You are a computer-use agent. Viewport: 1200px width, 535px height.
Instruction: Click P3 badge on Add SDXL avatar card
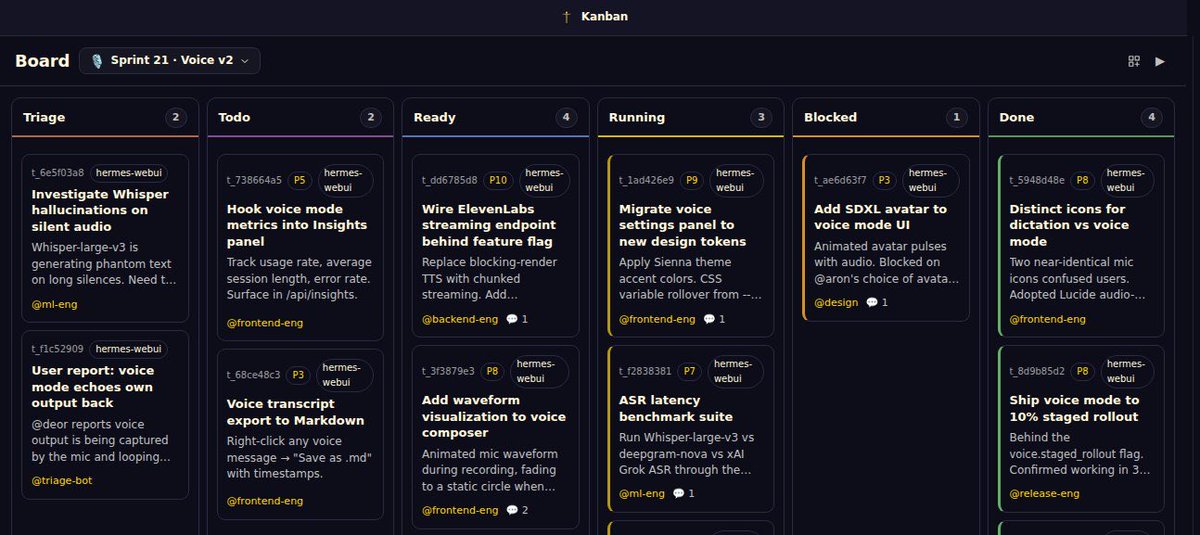(x=884, y=180)
